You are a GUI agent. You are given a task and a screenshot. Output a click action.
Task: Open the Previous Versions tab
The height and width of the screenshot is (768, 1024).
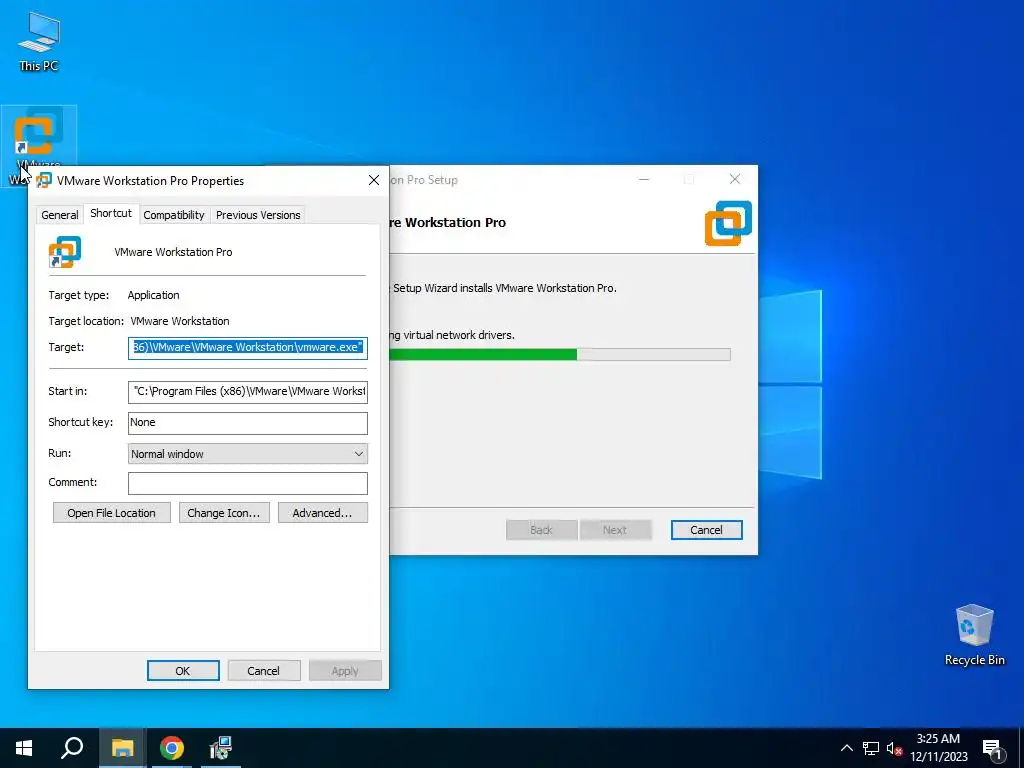[258, 215]
